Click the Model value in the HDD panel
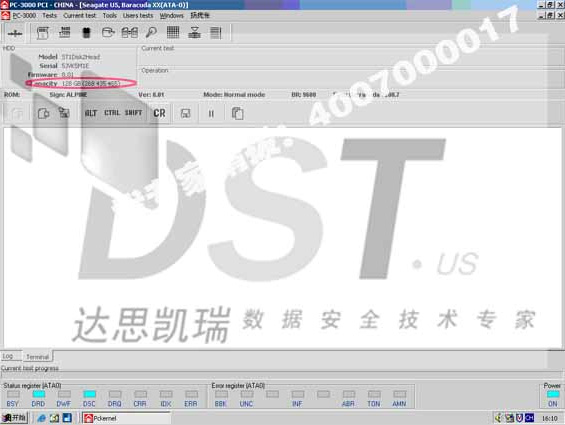Image resolution: width=565 pixels, height=425 pixels. pos(81,57)
